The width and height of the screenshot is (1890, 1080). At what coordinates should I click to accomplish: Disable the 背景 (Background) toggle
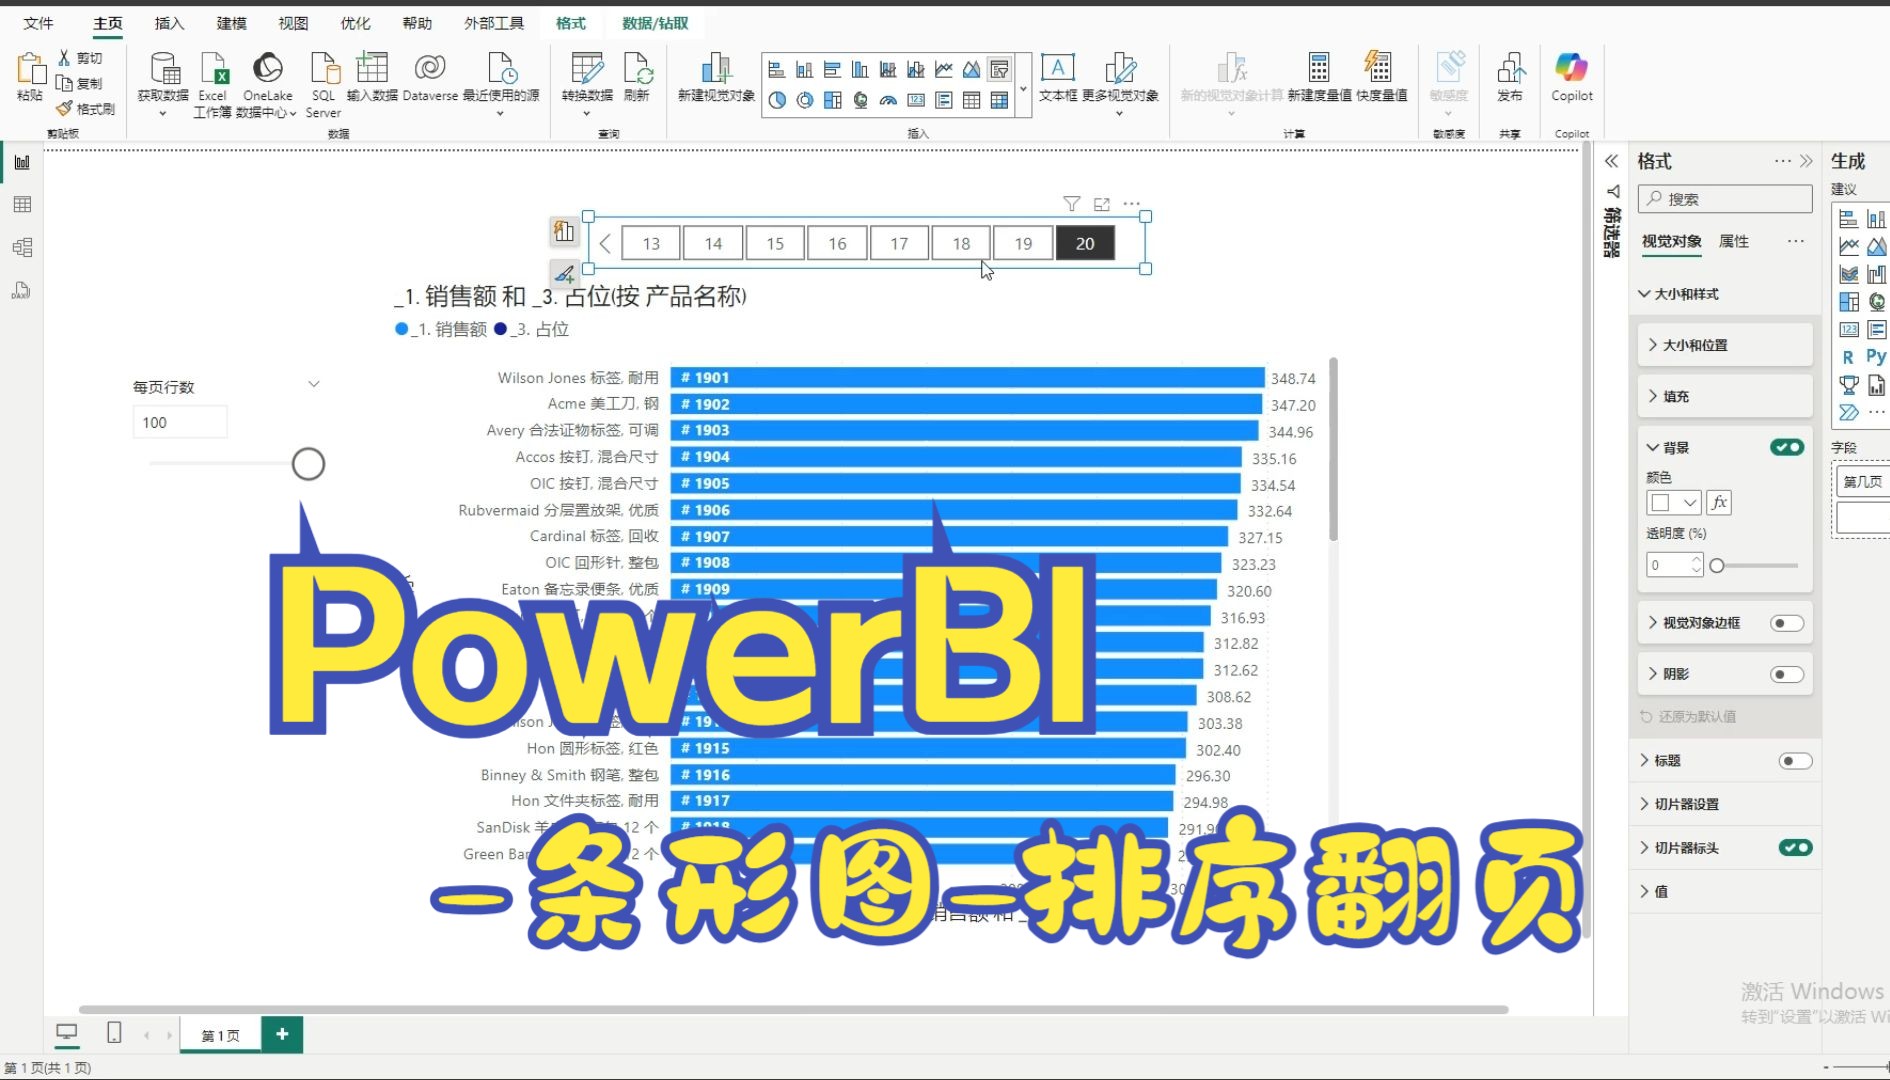1788,447
